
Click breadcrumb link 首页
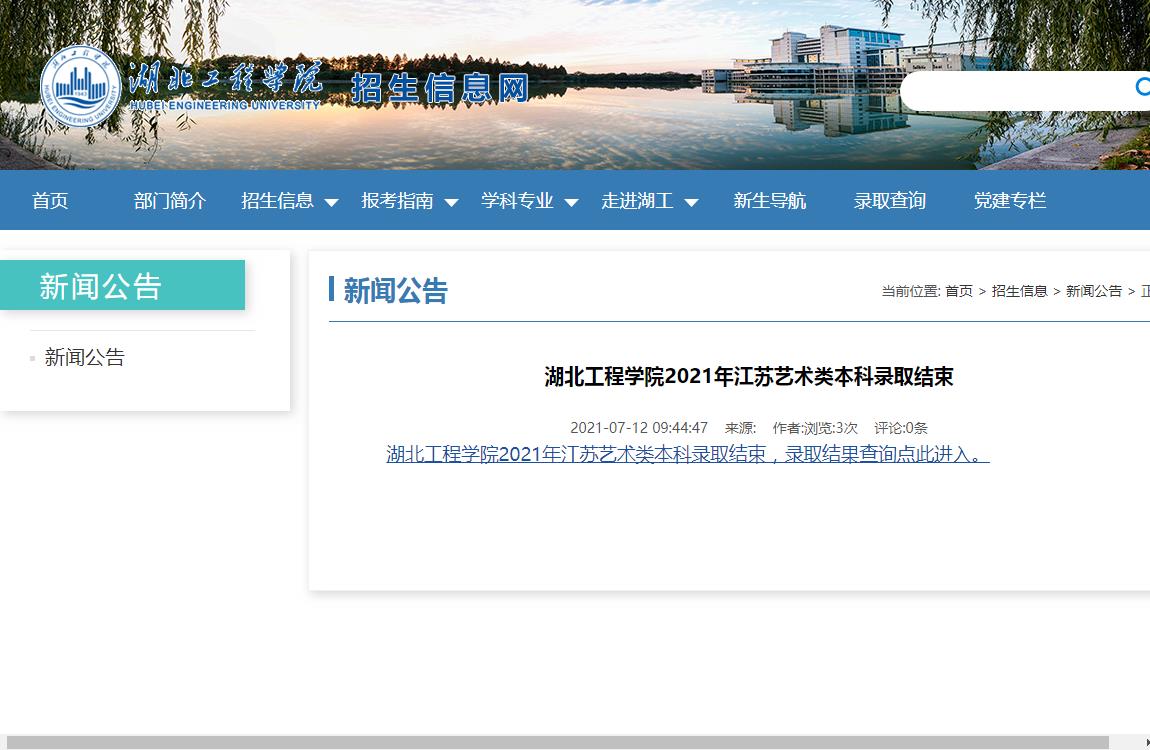pyautogui.click(x=959, y=291)
